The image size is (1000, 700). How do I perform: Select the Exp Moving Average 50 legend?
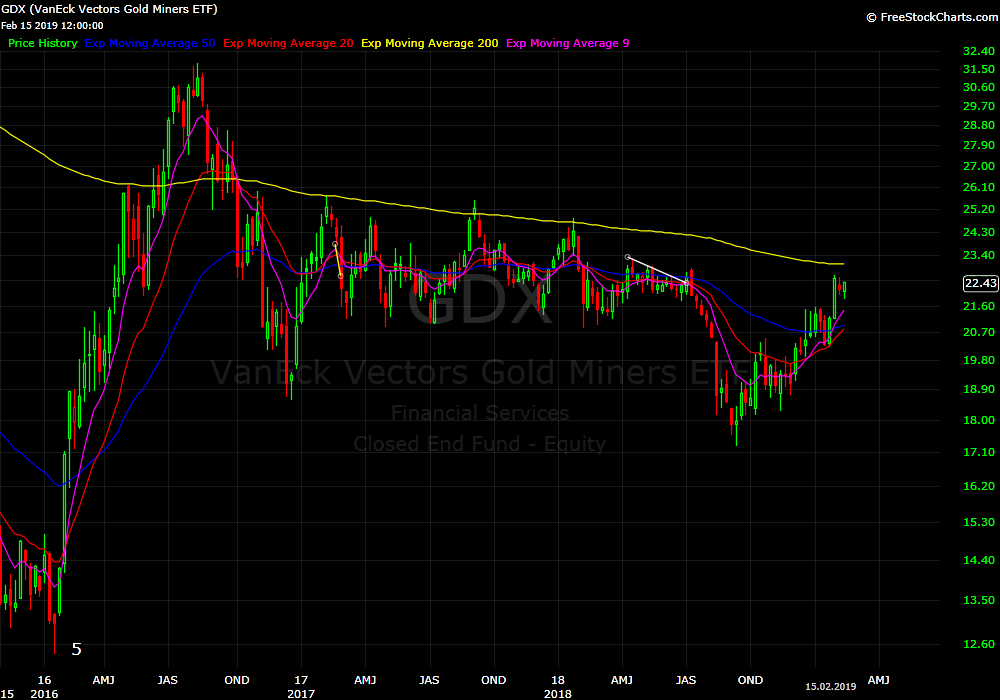150,43
